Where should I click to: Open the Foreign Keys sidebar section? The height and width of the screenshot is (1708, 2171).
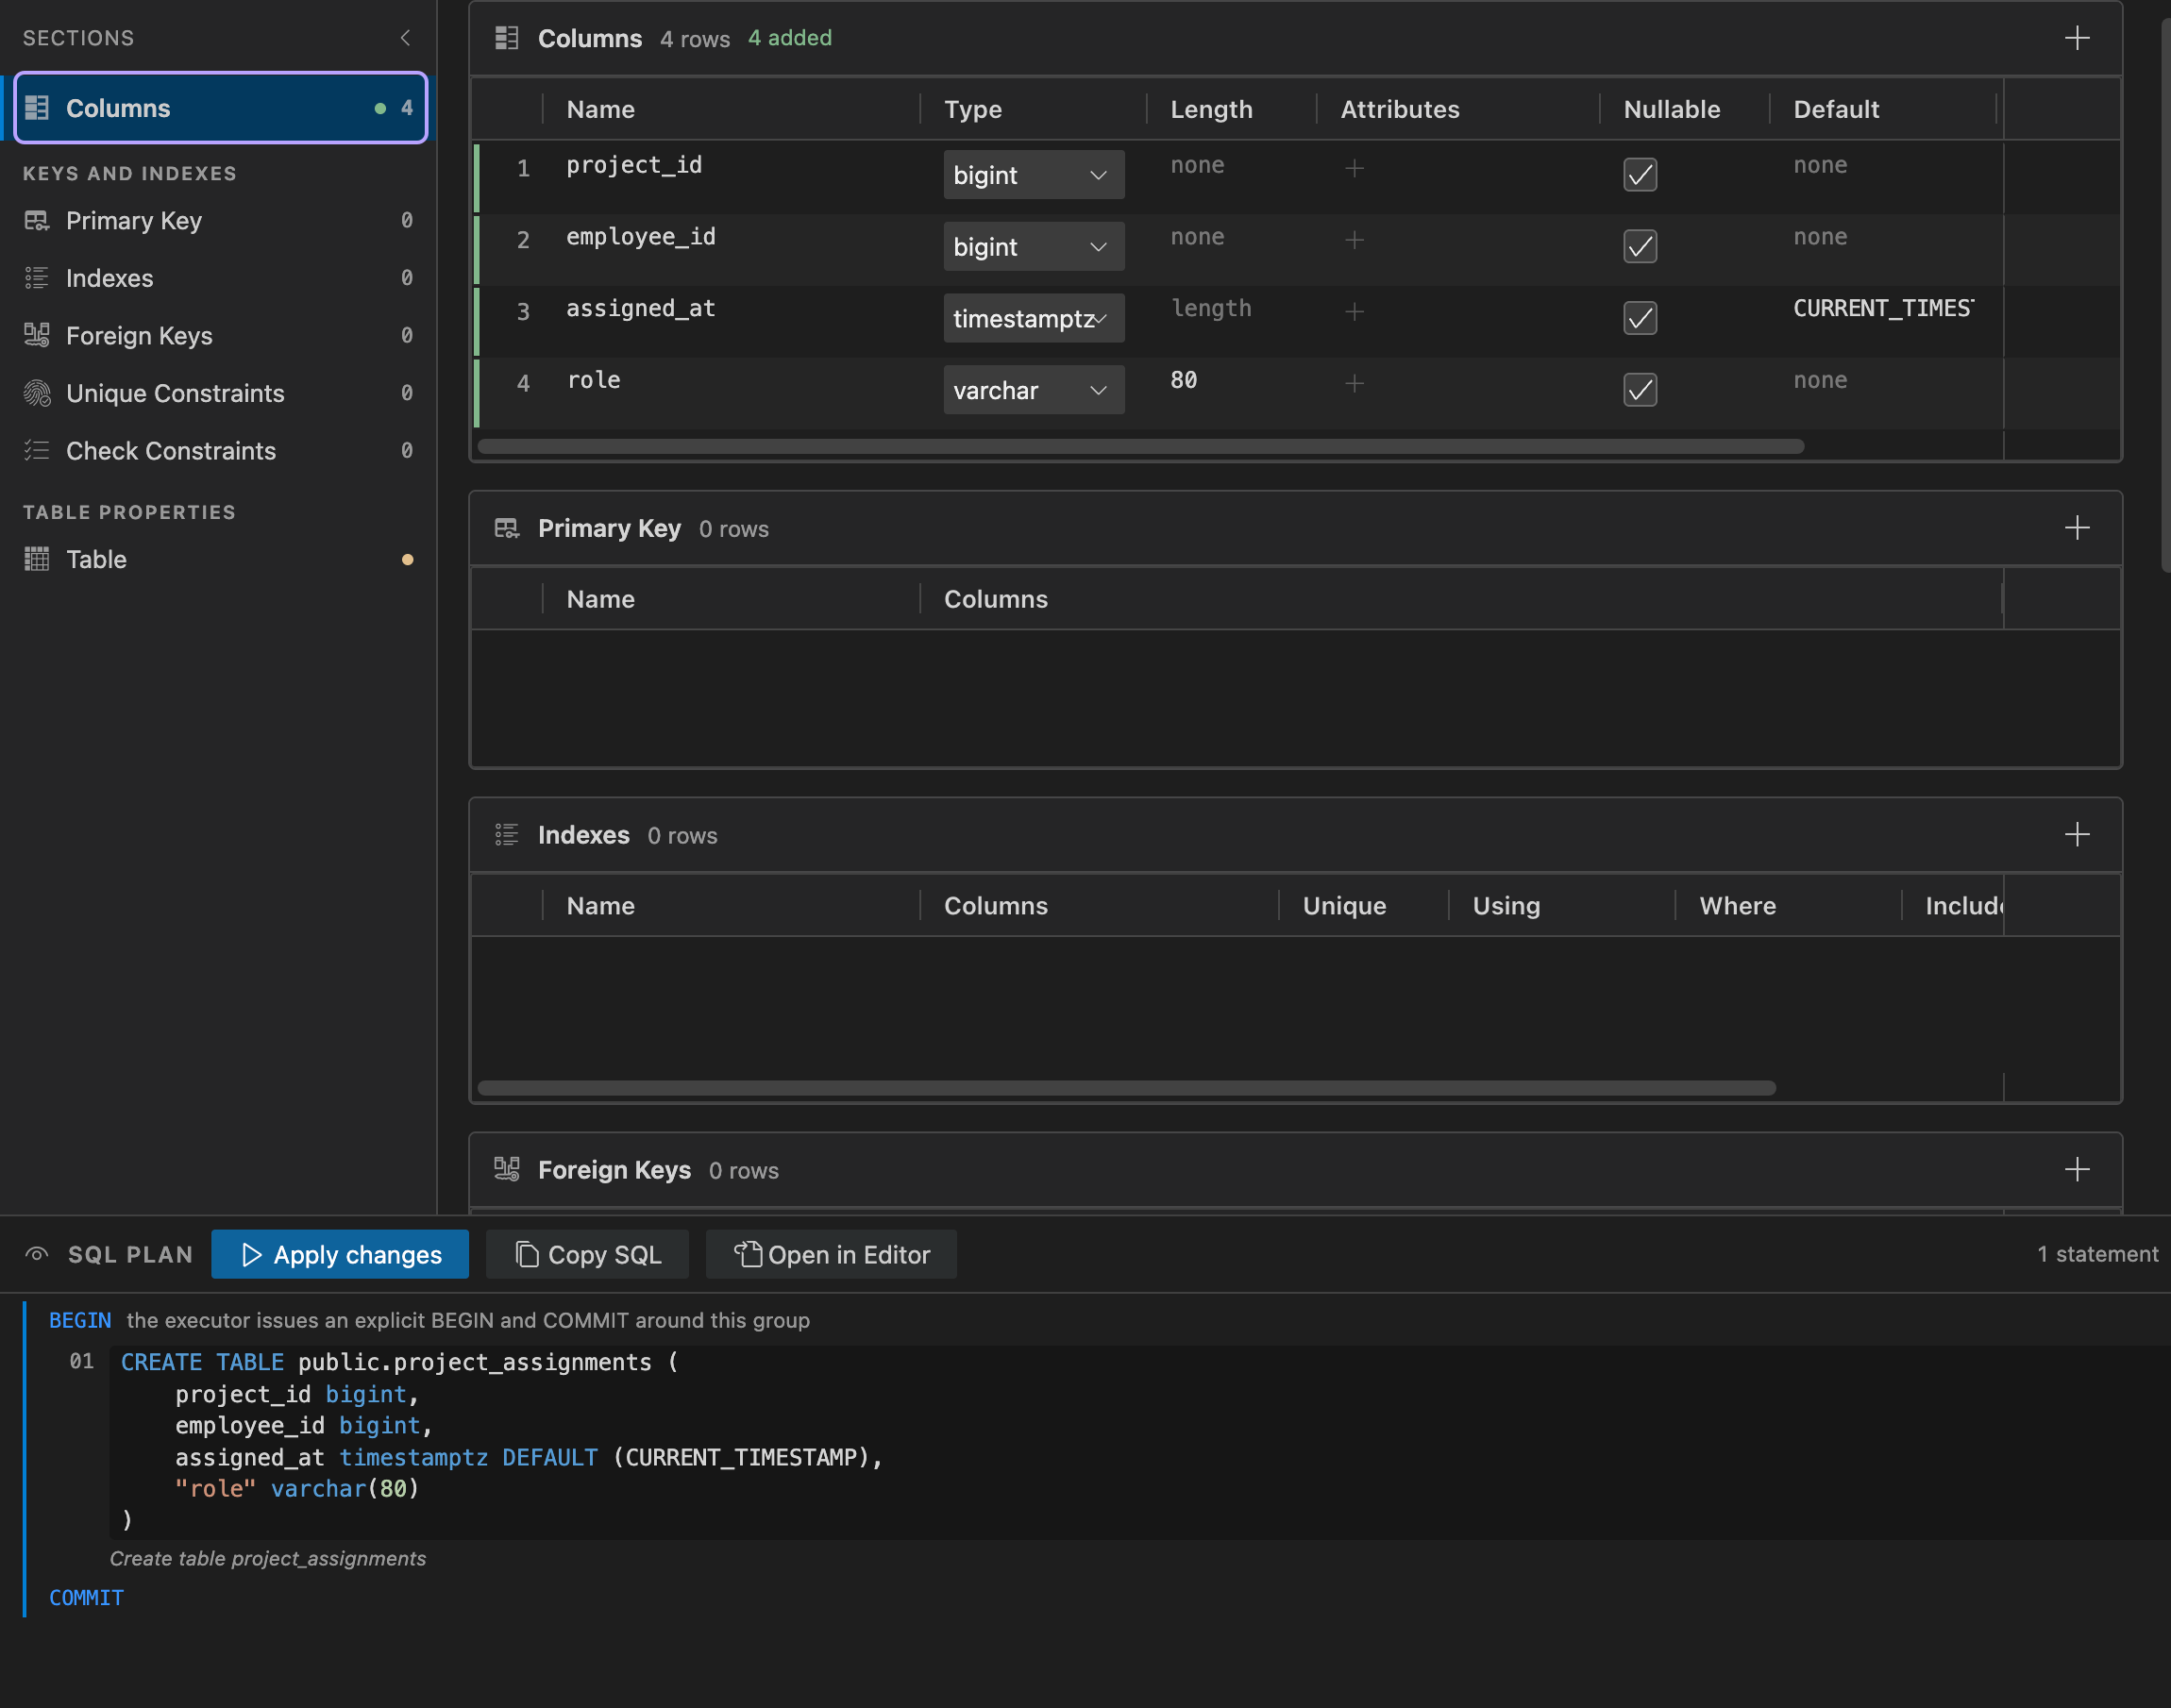218,336
